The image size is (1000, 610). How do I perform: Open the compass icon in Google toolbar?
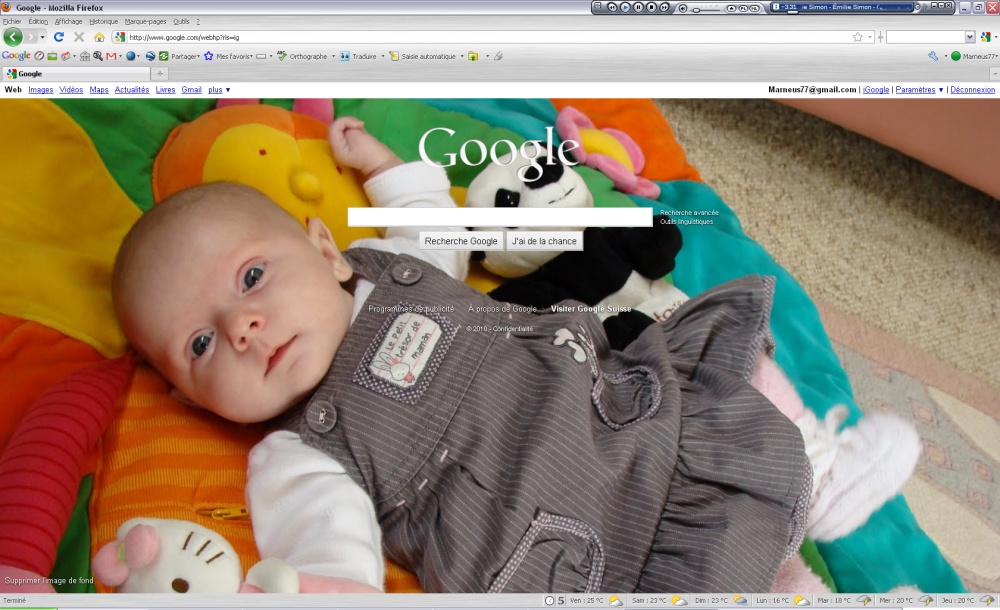click(x=40, y=56)
